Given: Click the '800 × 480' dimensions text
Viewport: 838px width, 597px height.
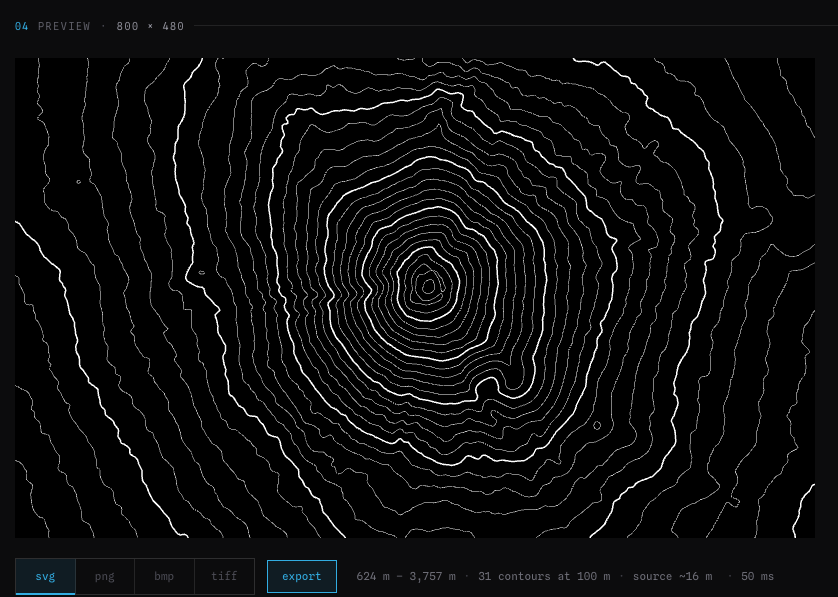Looking at the screenshot, I should pyautogui.click(x=150, y=26).
